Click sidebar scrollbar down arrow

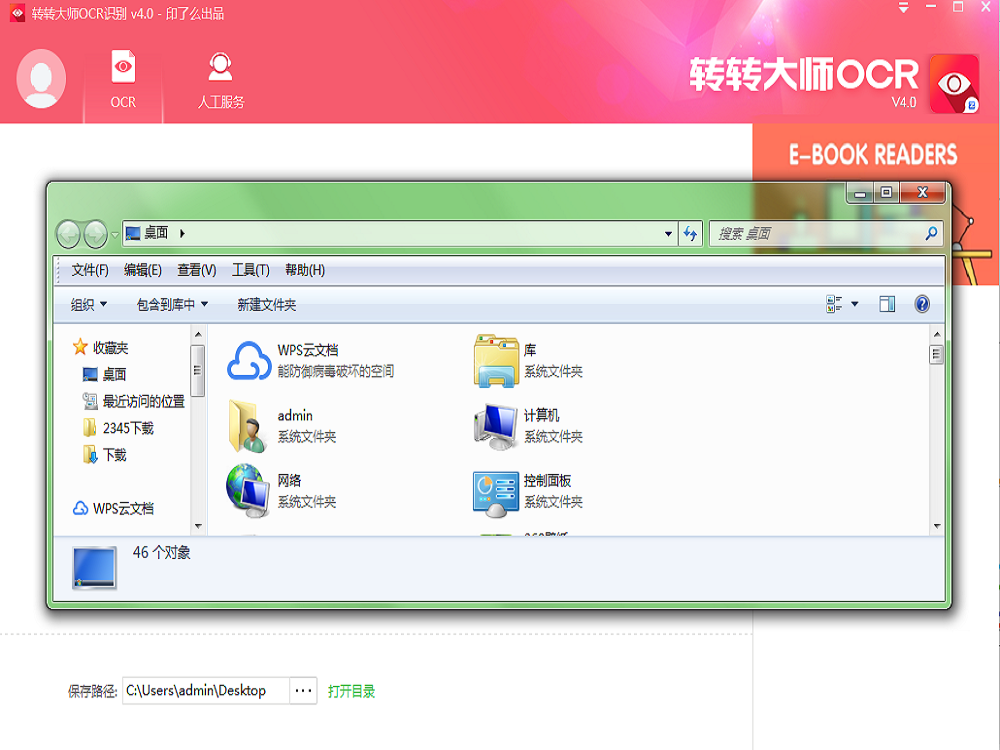tap(198, 526)
